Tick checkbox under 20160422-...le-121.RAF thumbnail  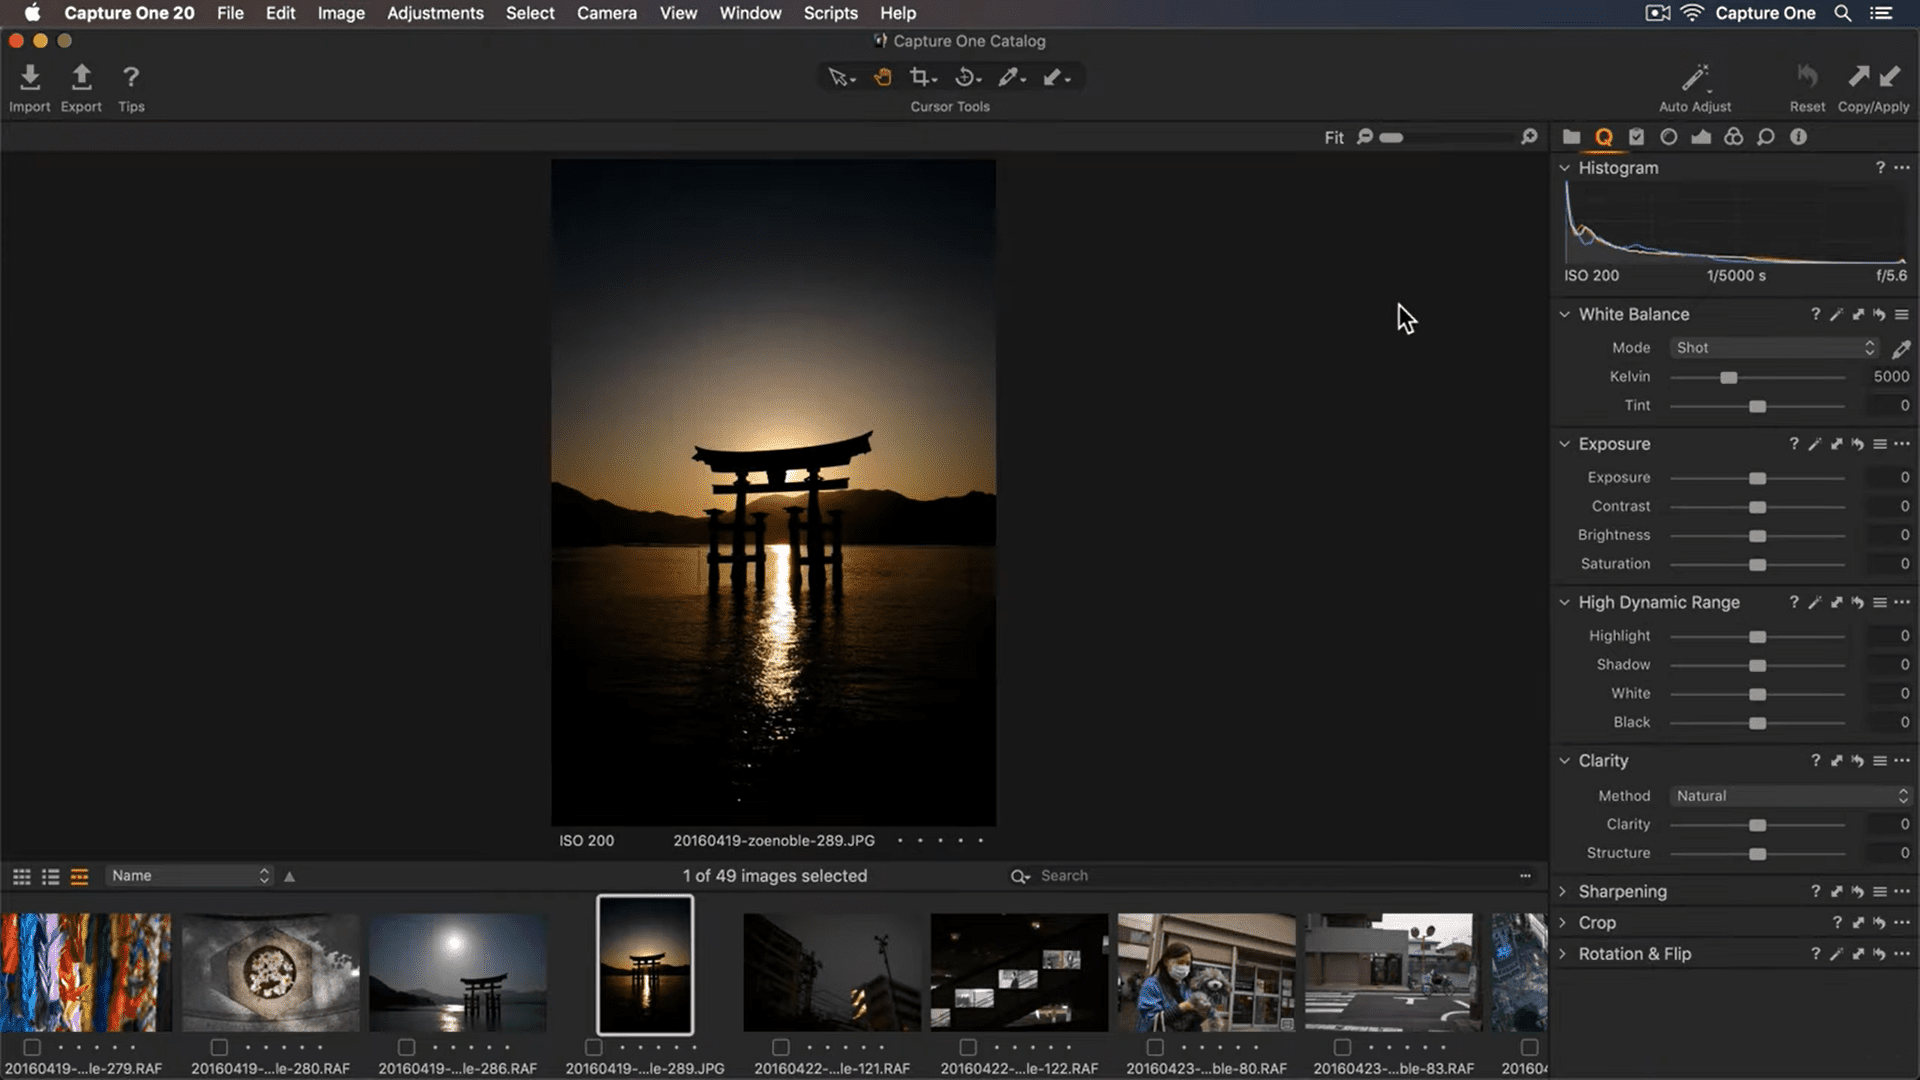pos(781,1047)
